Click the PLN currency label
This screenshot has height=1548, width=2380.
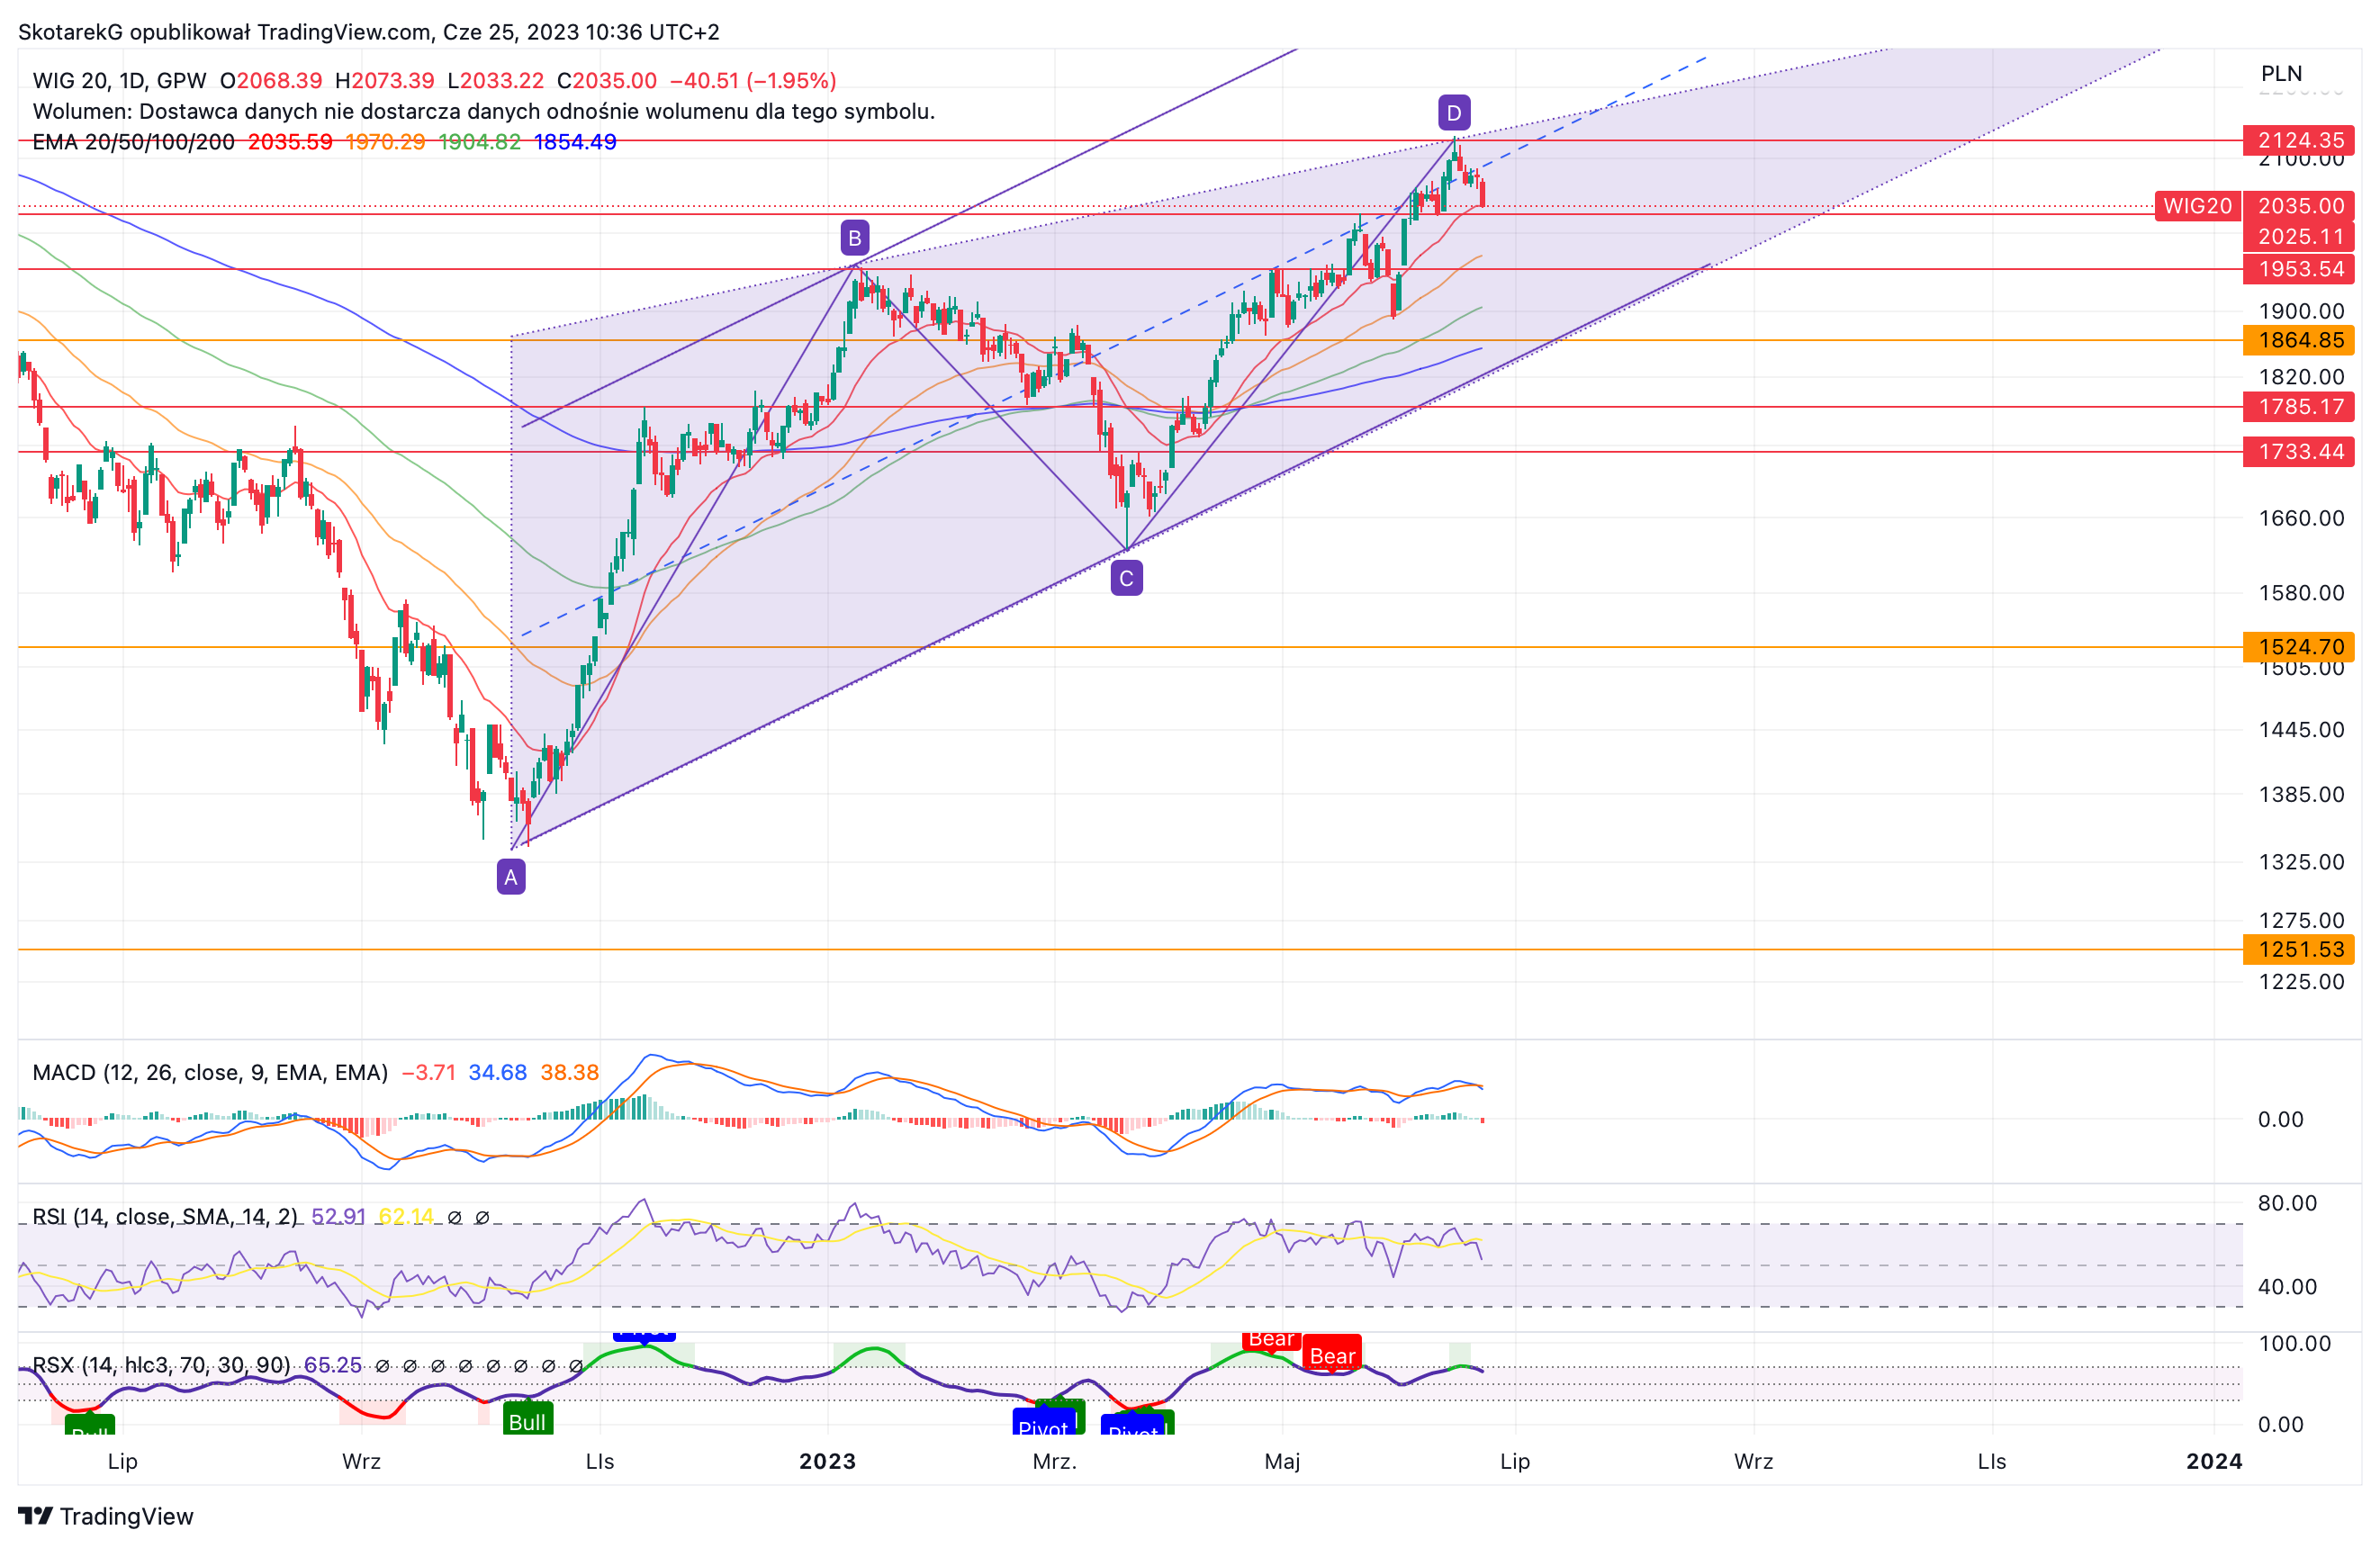click(2281, 73)
